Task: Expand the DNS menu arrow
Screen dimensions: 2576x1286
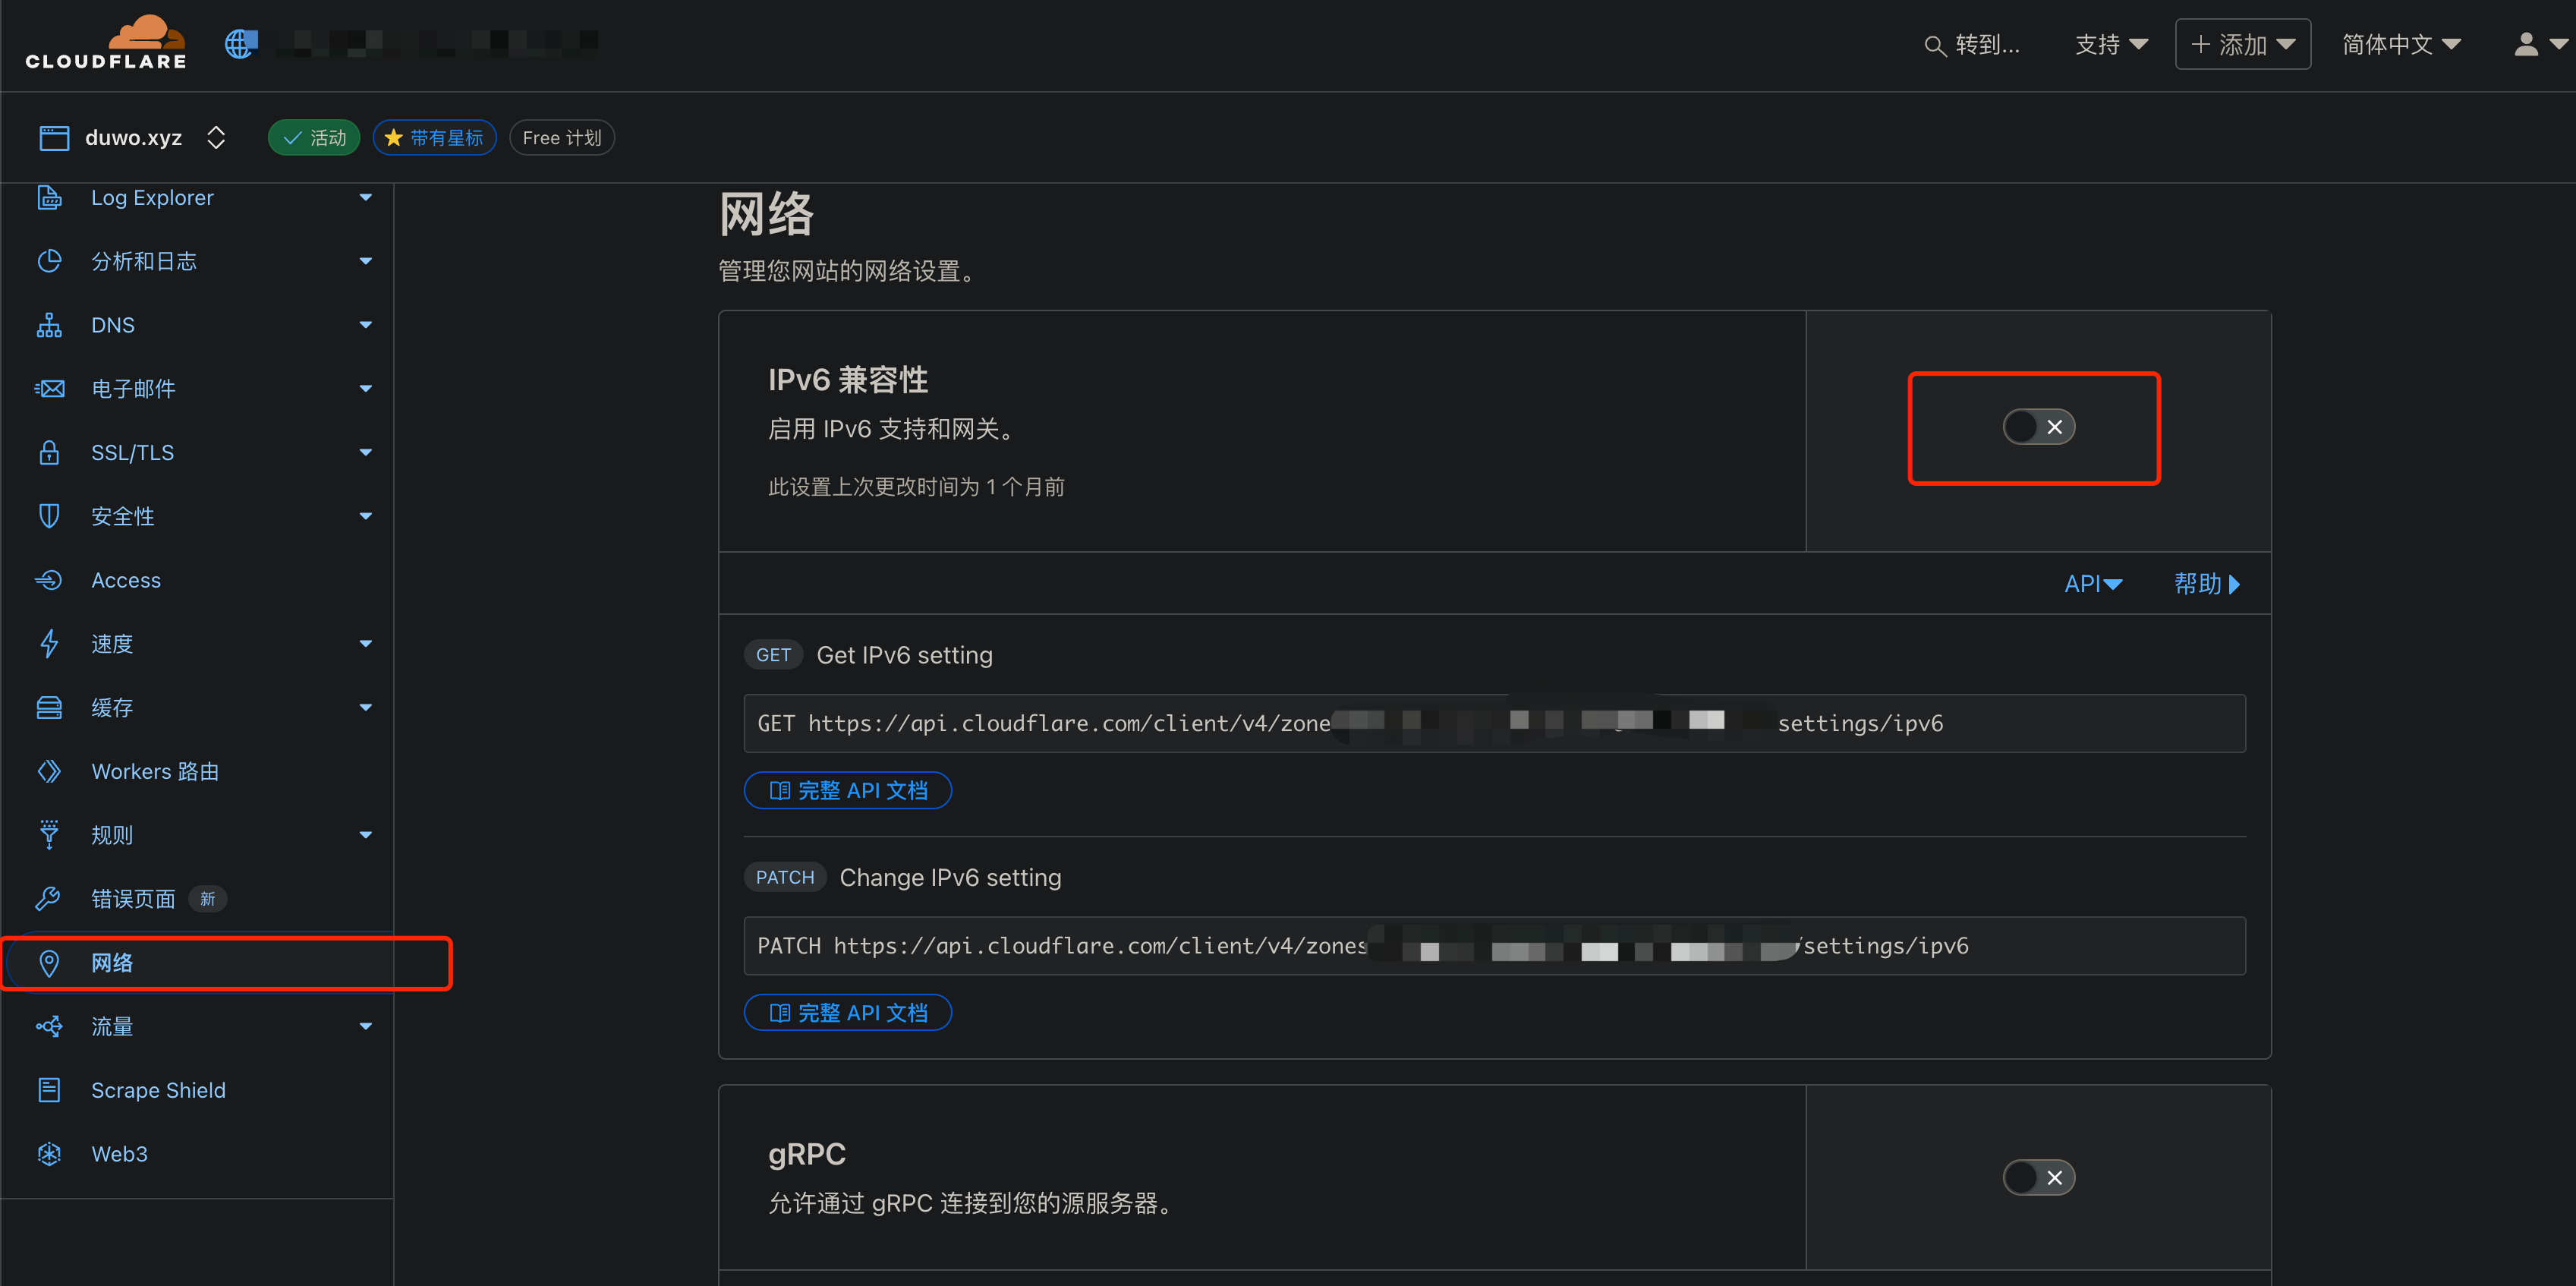Action: tap(365, 325)
